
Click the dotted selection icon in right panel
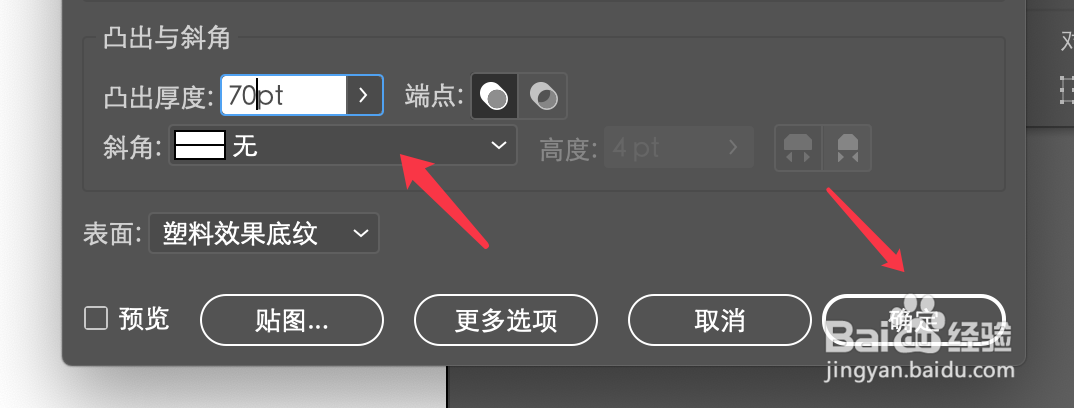tap(1066, 90)
